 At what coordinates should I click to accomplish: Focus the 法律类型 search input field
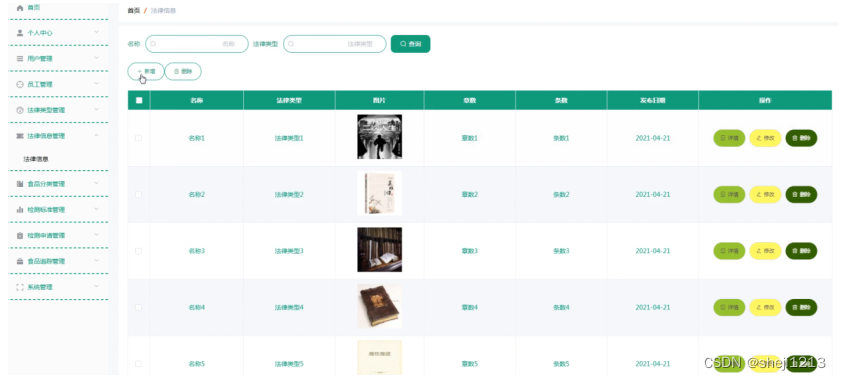(x=335, y=44)
